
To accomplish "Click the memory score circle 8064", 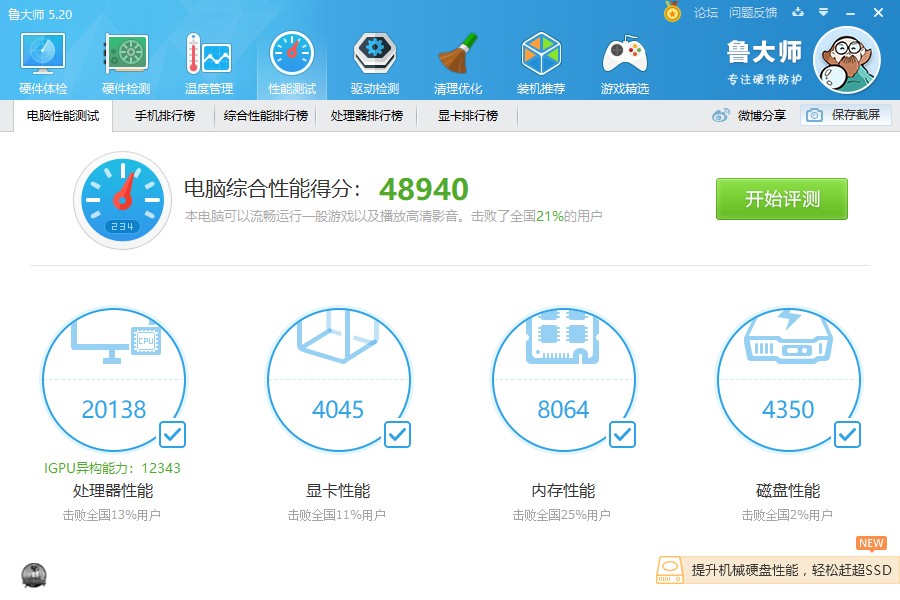I will (564, 379).
